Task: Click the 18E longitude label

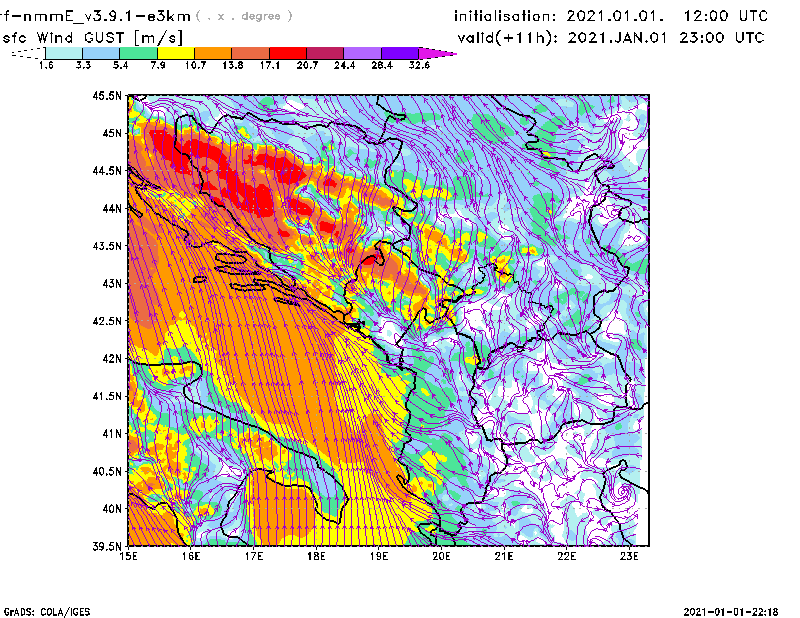Action: (x=316, y=556)
